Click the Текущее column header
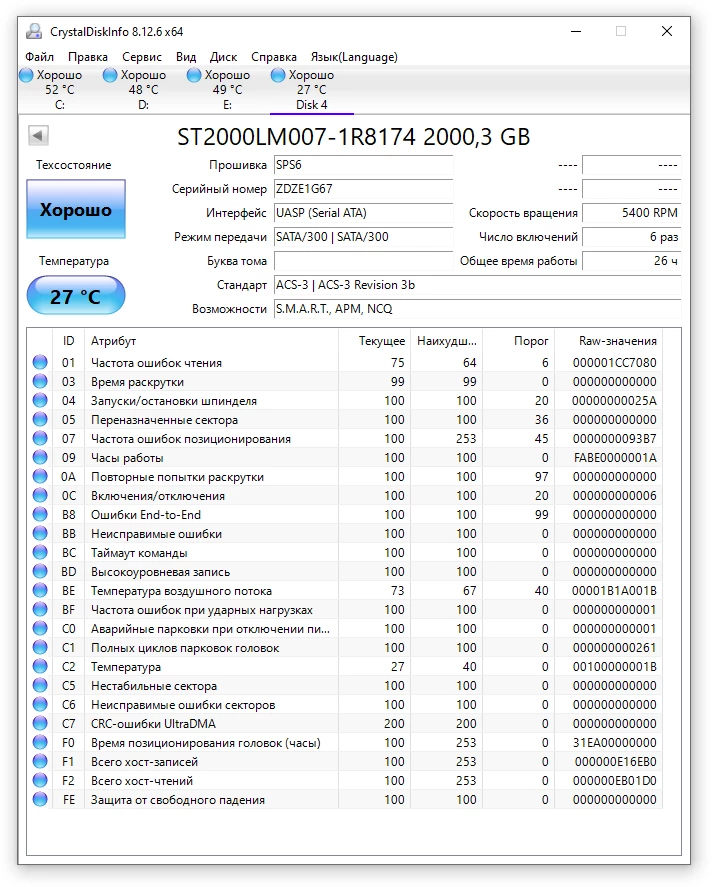The image size is (712, 887). pyautogui.click(x=374, y=341)
